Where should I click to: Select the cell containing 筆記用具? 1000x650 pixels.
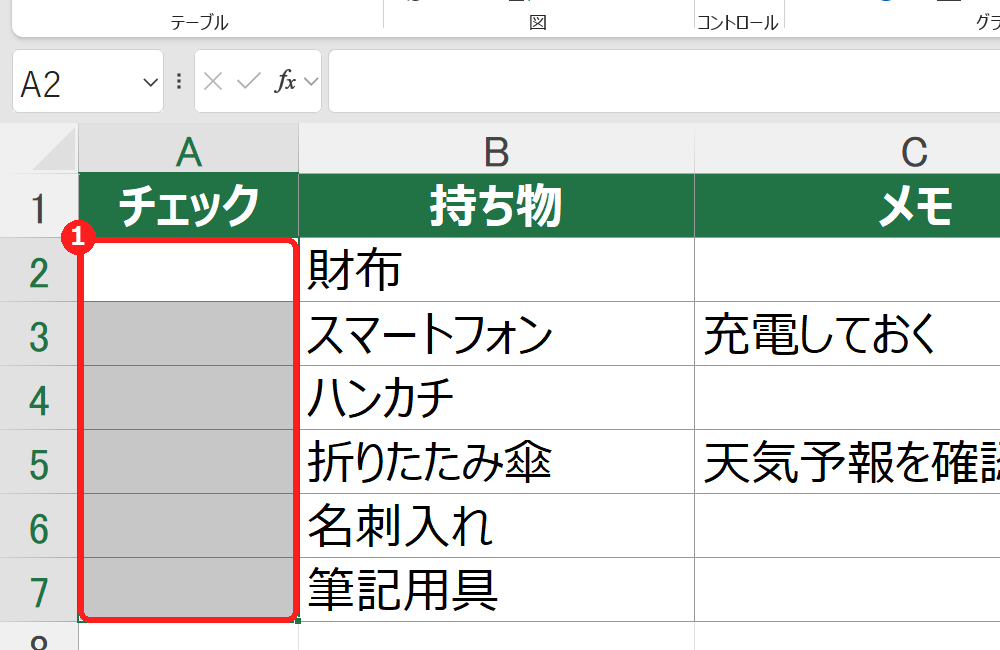[x=496, y=589]
